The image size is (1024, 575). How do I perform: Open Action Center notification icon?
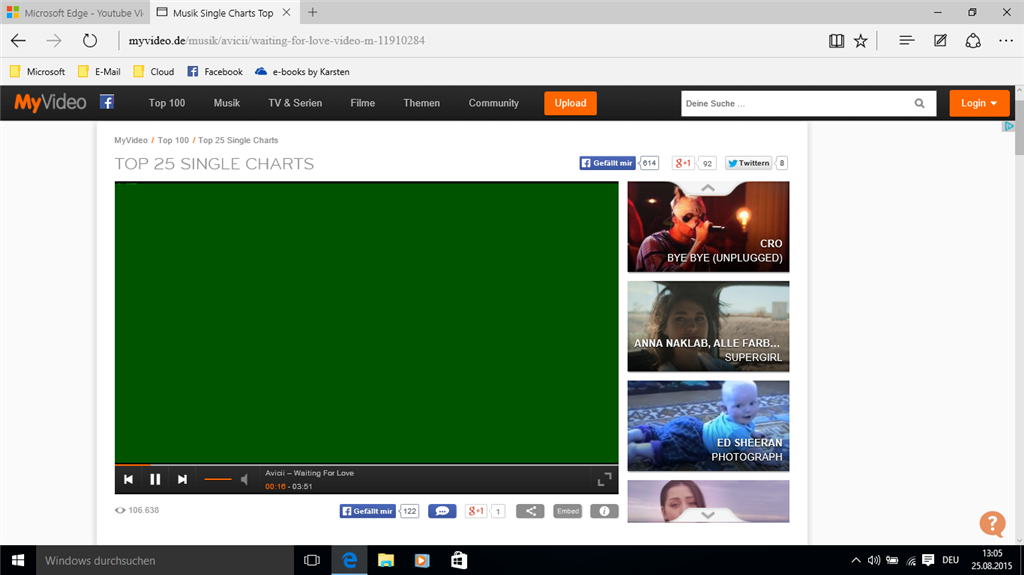tap(928, 560)
